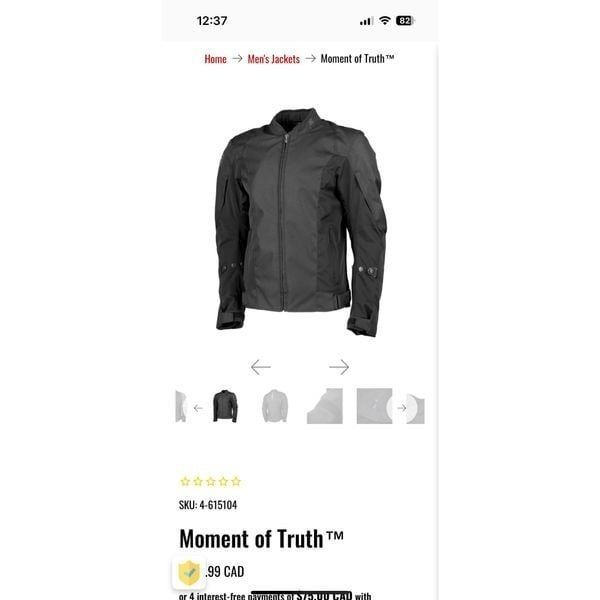The image size is (600, 600).
Task: Click the thumbnail strip right arrow
Action: pos(402,408)
